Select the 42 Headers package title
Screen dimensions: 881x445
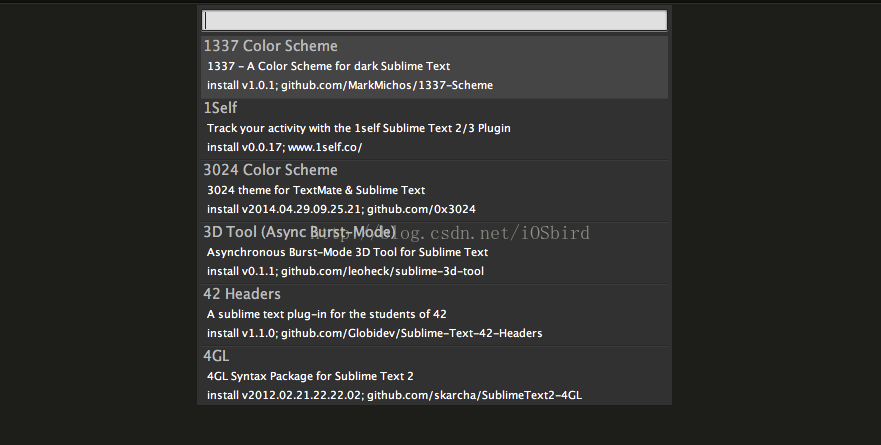click(242, 294)
